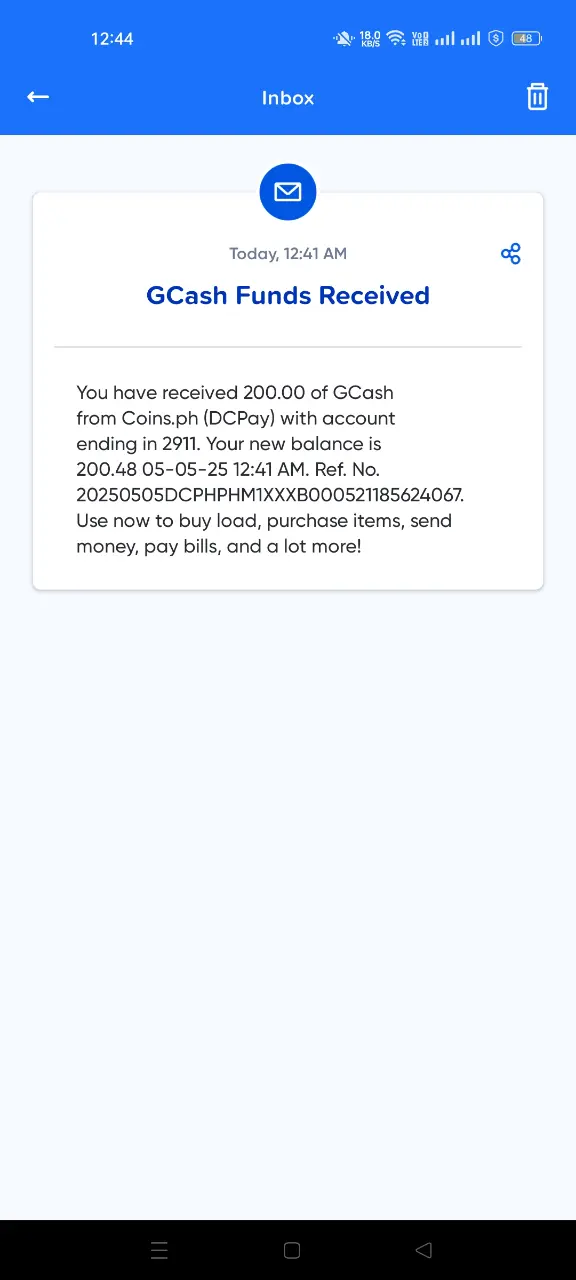Open recent apps from navigation bar

pyautogui.click(x=159, y=1250)
